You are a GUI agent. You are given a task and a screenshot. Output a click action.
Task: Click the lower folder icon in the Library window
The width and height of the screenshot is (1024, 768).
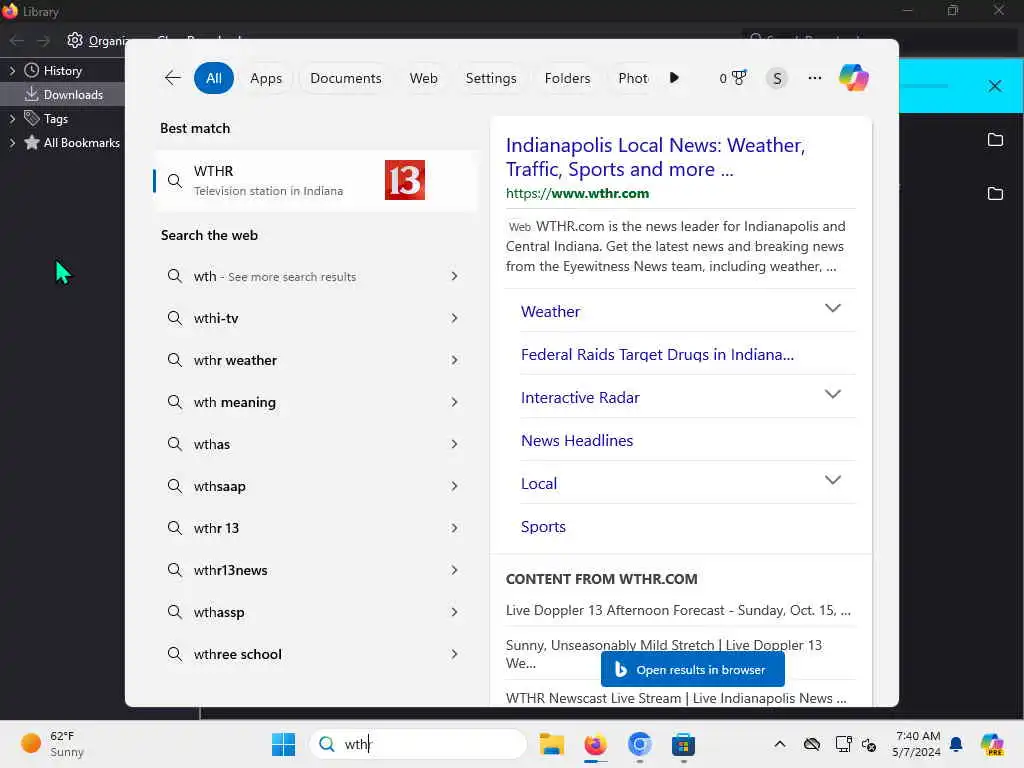tap(995, 193)
